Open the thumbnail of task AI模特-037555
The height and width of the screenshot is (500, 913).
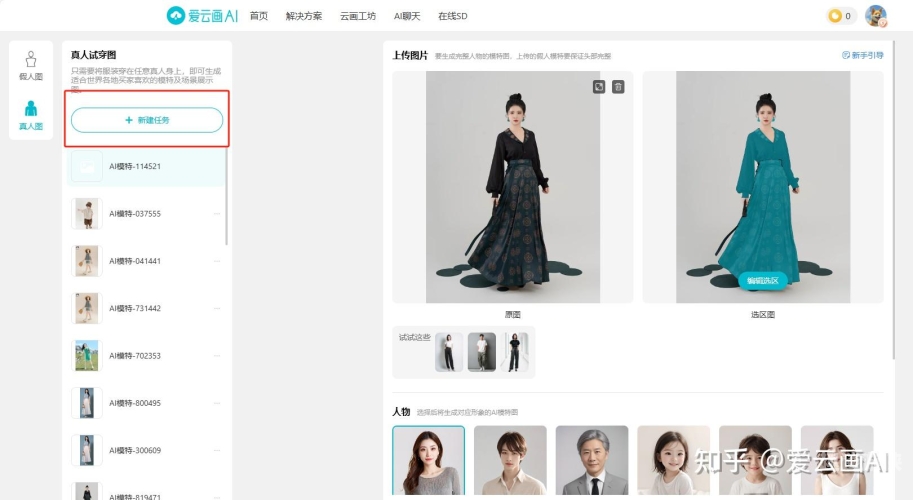coord(87,214)
